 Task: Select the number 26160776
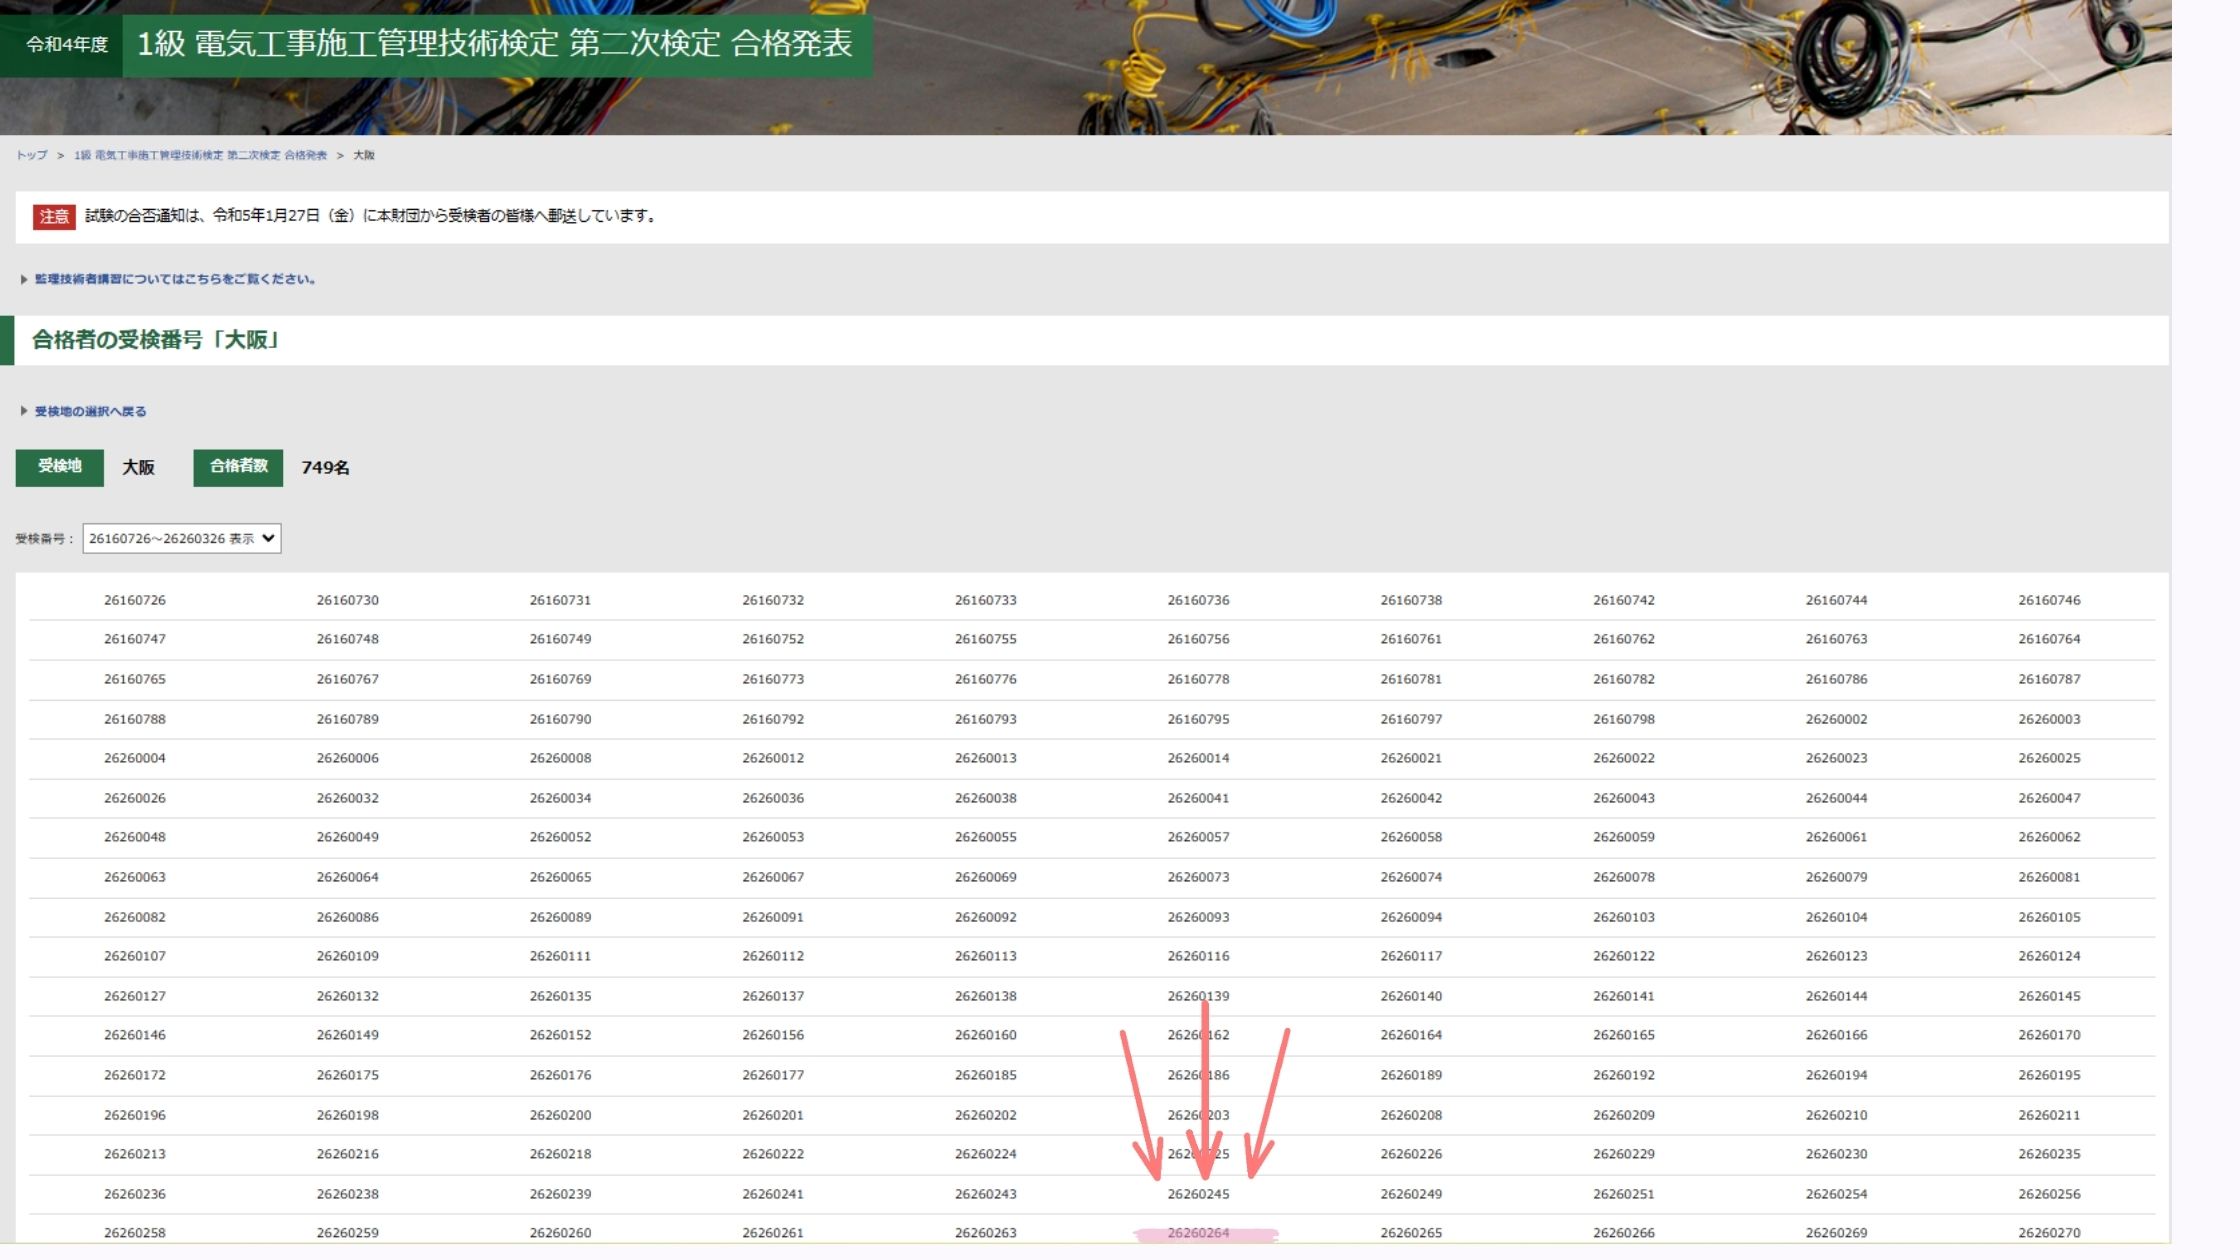coord(986,679)
